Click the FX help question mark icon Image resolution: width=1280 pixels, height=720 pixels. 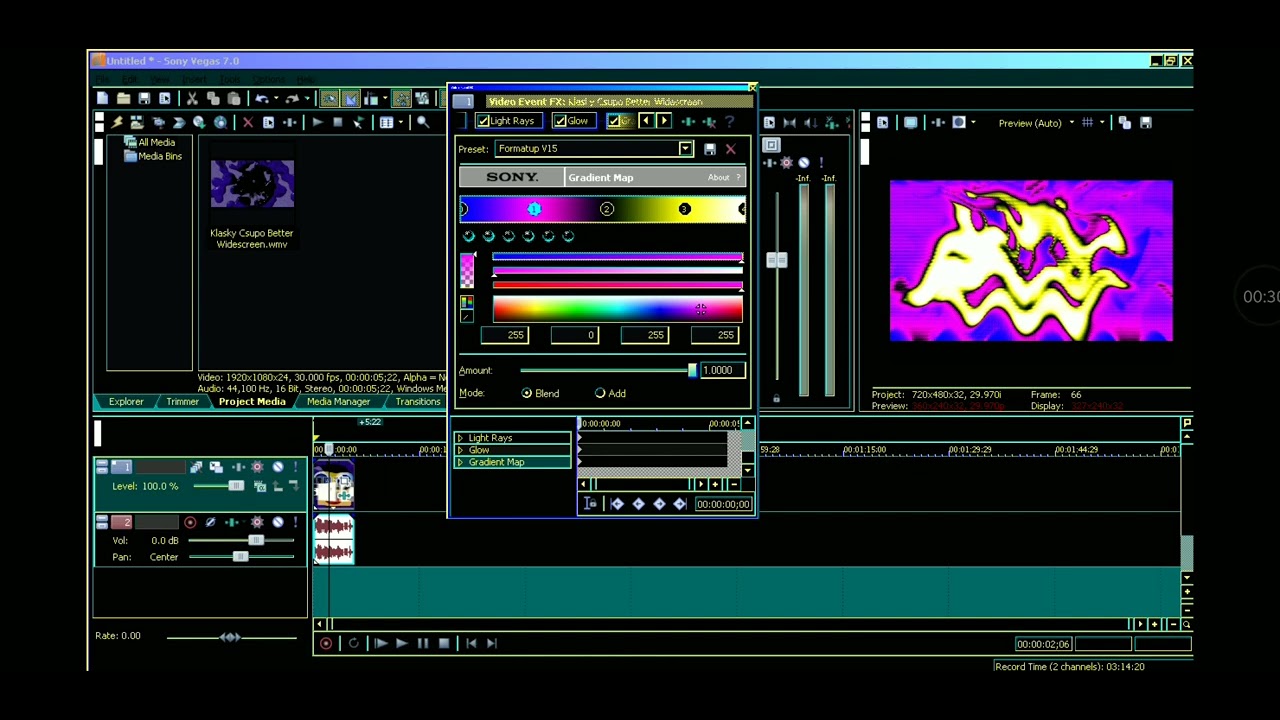[x=729, y=121]
